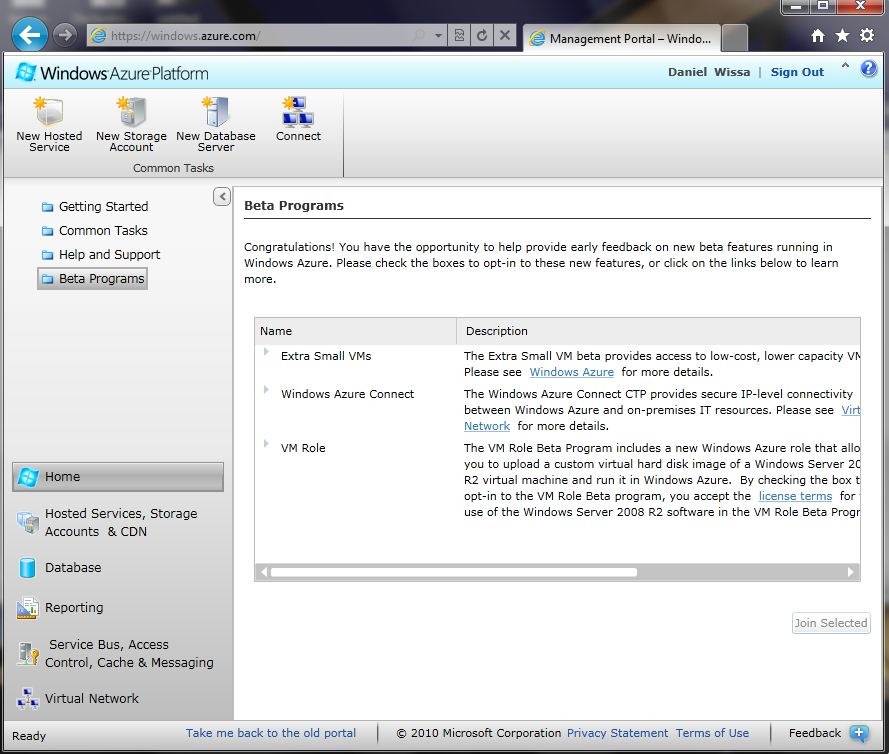This screenshot has width=889, height=754.
Task: Click the Virtual Network icon in sidebar
Action: point(27,698)
